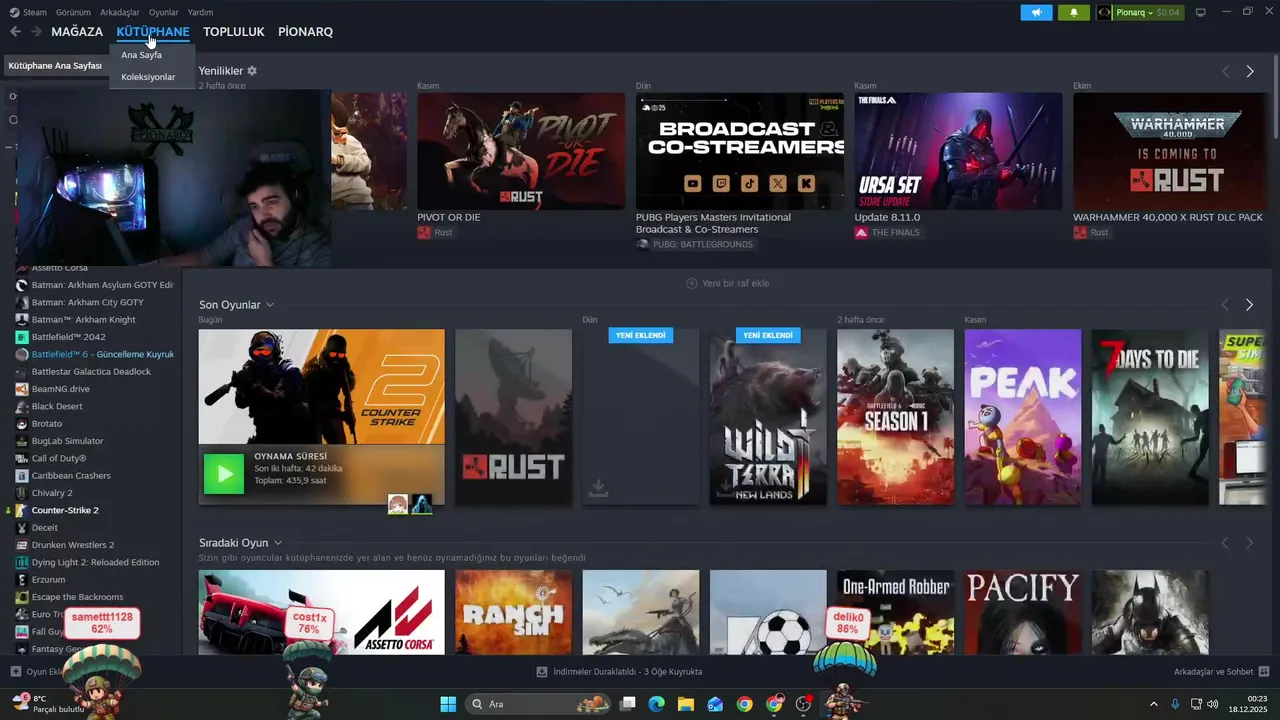Open PIONARQ profile tab
The width and height of the screenshot is (1280, 720).
pyautogui.click(x=305, y=32)
